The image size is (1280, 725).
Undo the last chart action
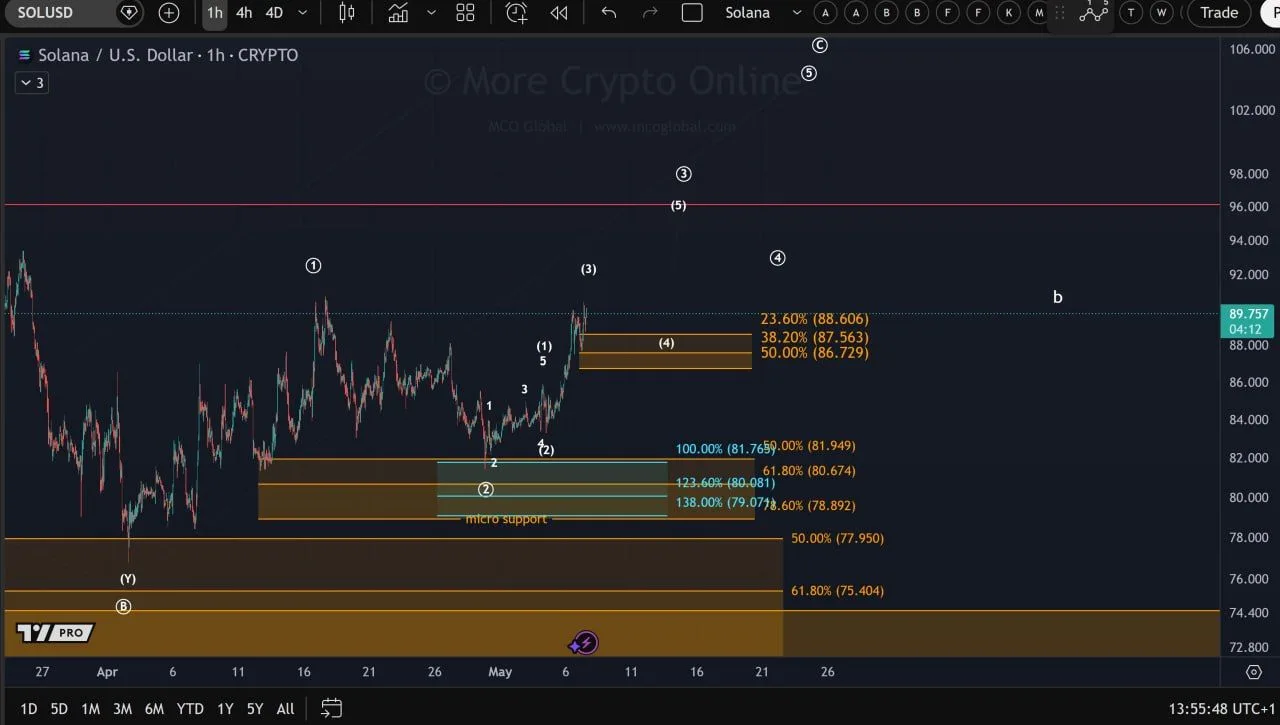coord(608,13)
